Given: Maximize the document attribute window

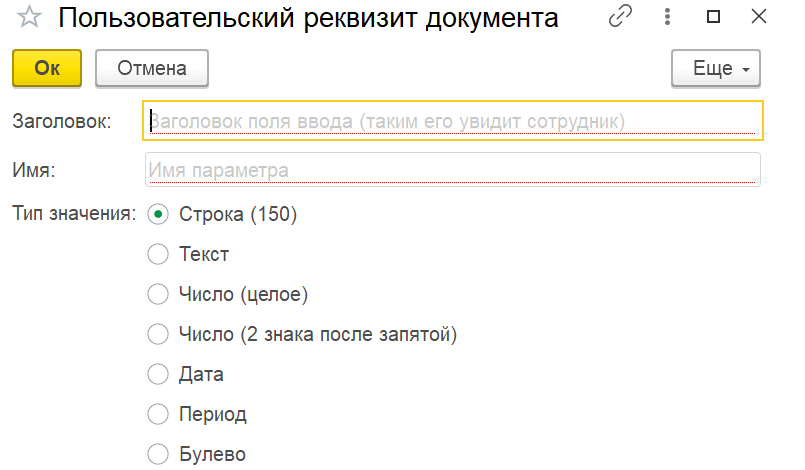Looking at the screenshot, I should point(713,17).
